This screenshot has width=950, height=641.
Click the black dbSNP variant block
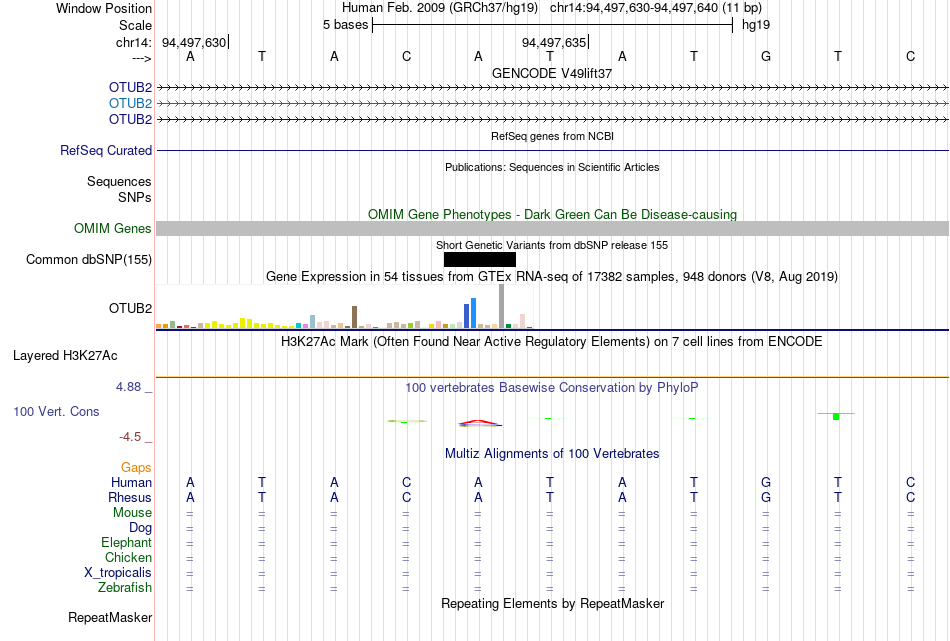pyautogui.click(x=480, y=259)
